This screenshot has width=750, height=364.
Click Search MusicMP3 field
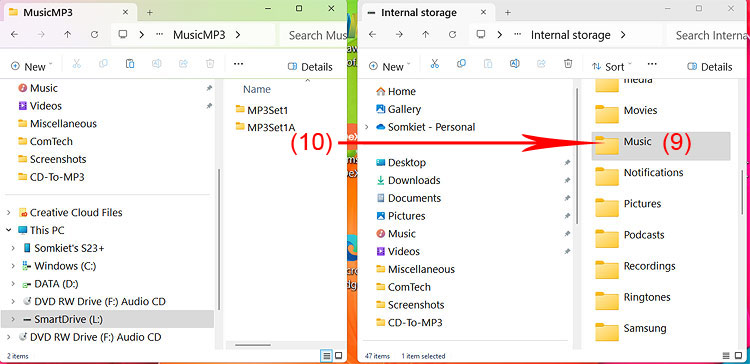(x=313, y=35)
